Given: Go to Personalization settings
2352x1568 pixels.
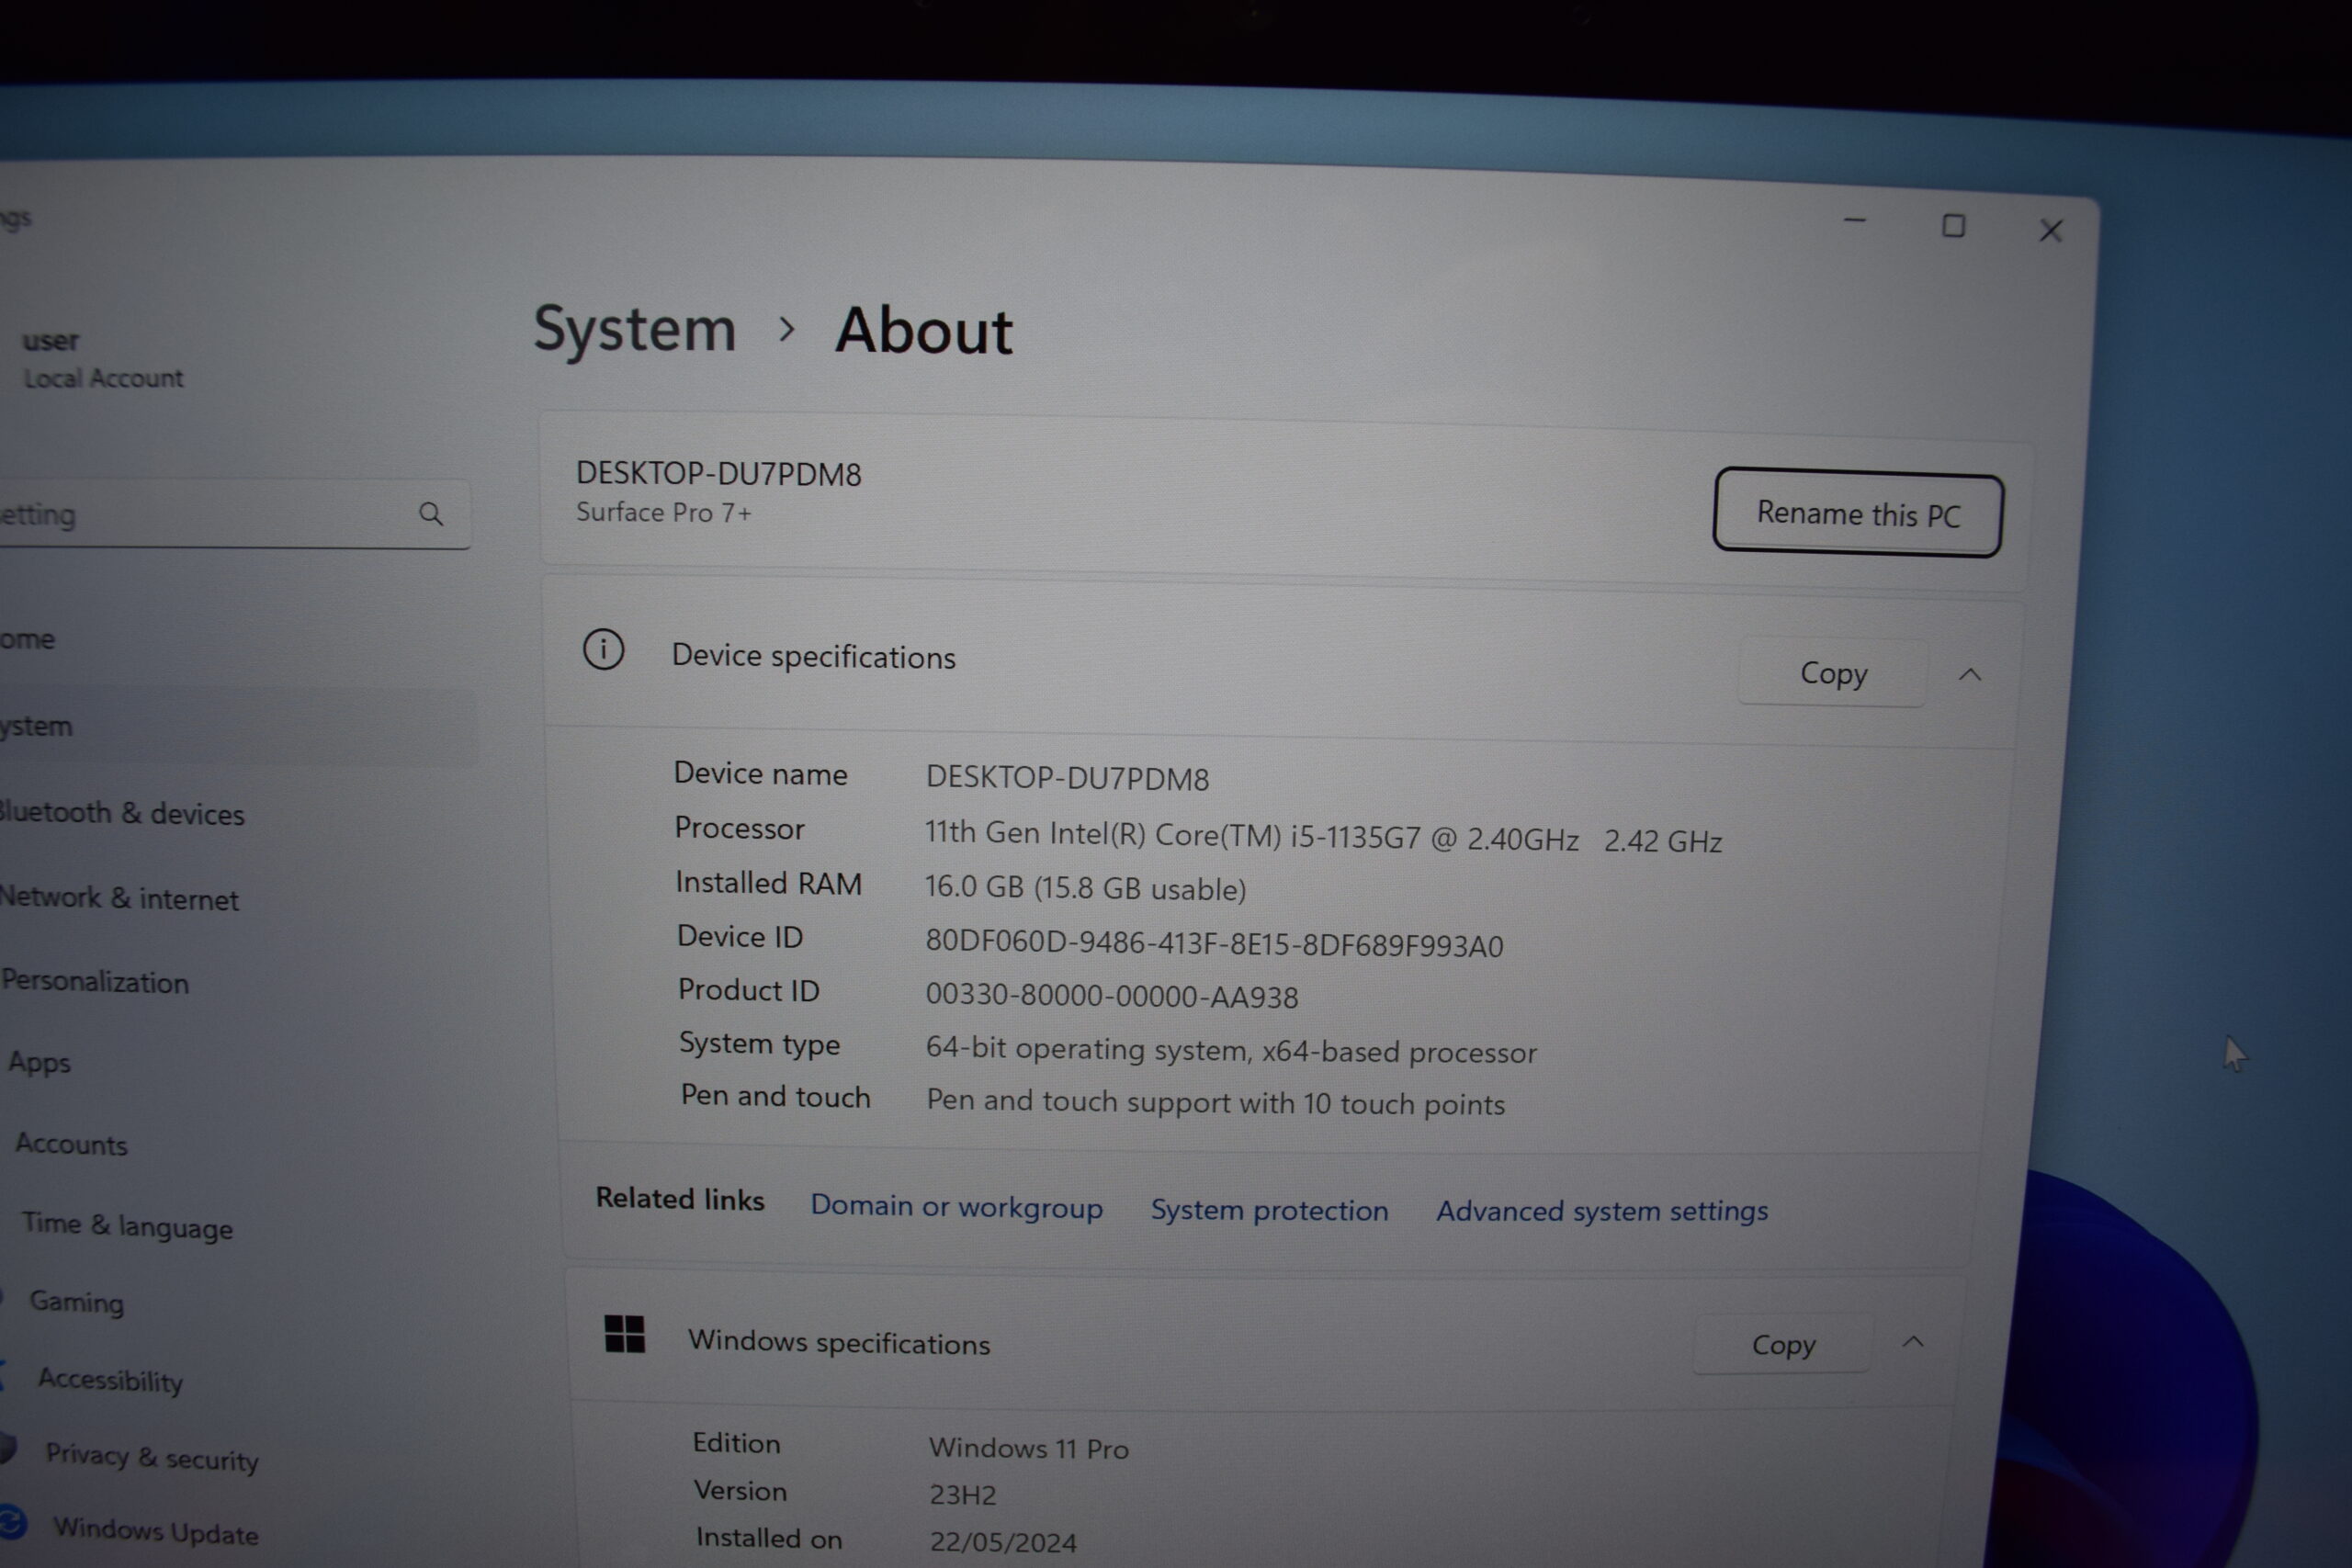Looking at the screenshot, I should (x=95, y=981).
